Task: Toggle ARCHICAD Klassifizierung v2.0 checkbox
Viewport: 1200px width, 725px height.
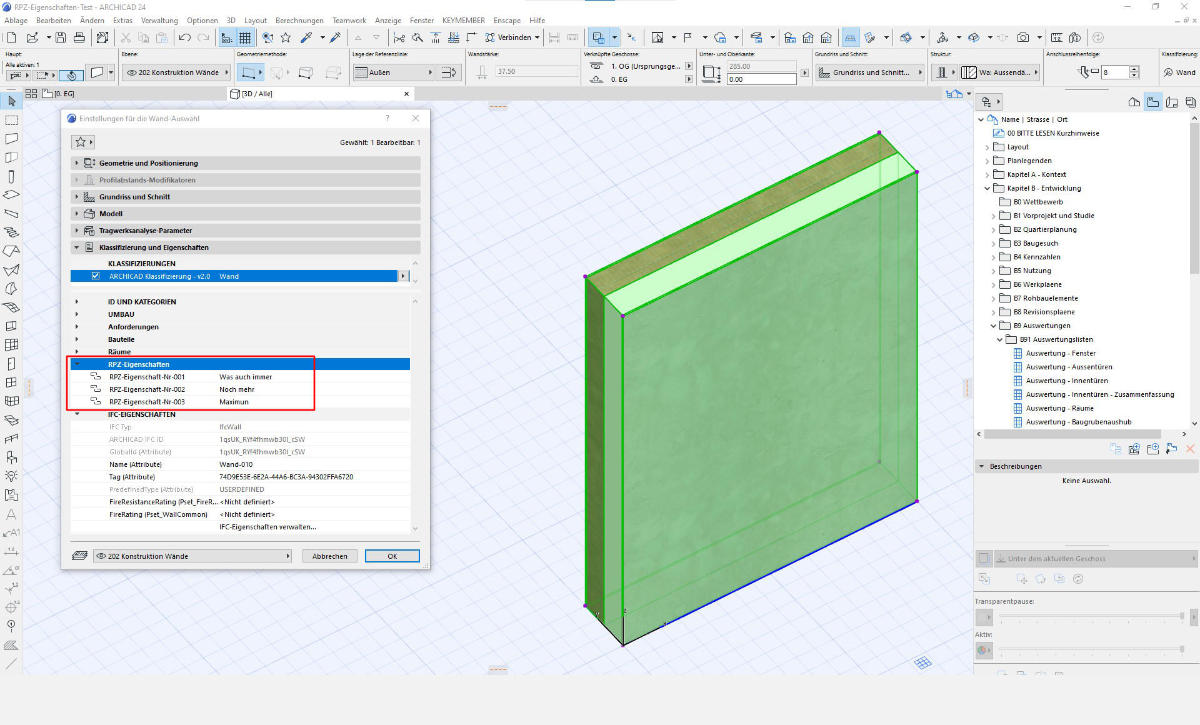Action: pos(96,275)
